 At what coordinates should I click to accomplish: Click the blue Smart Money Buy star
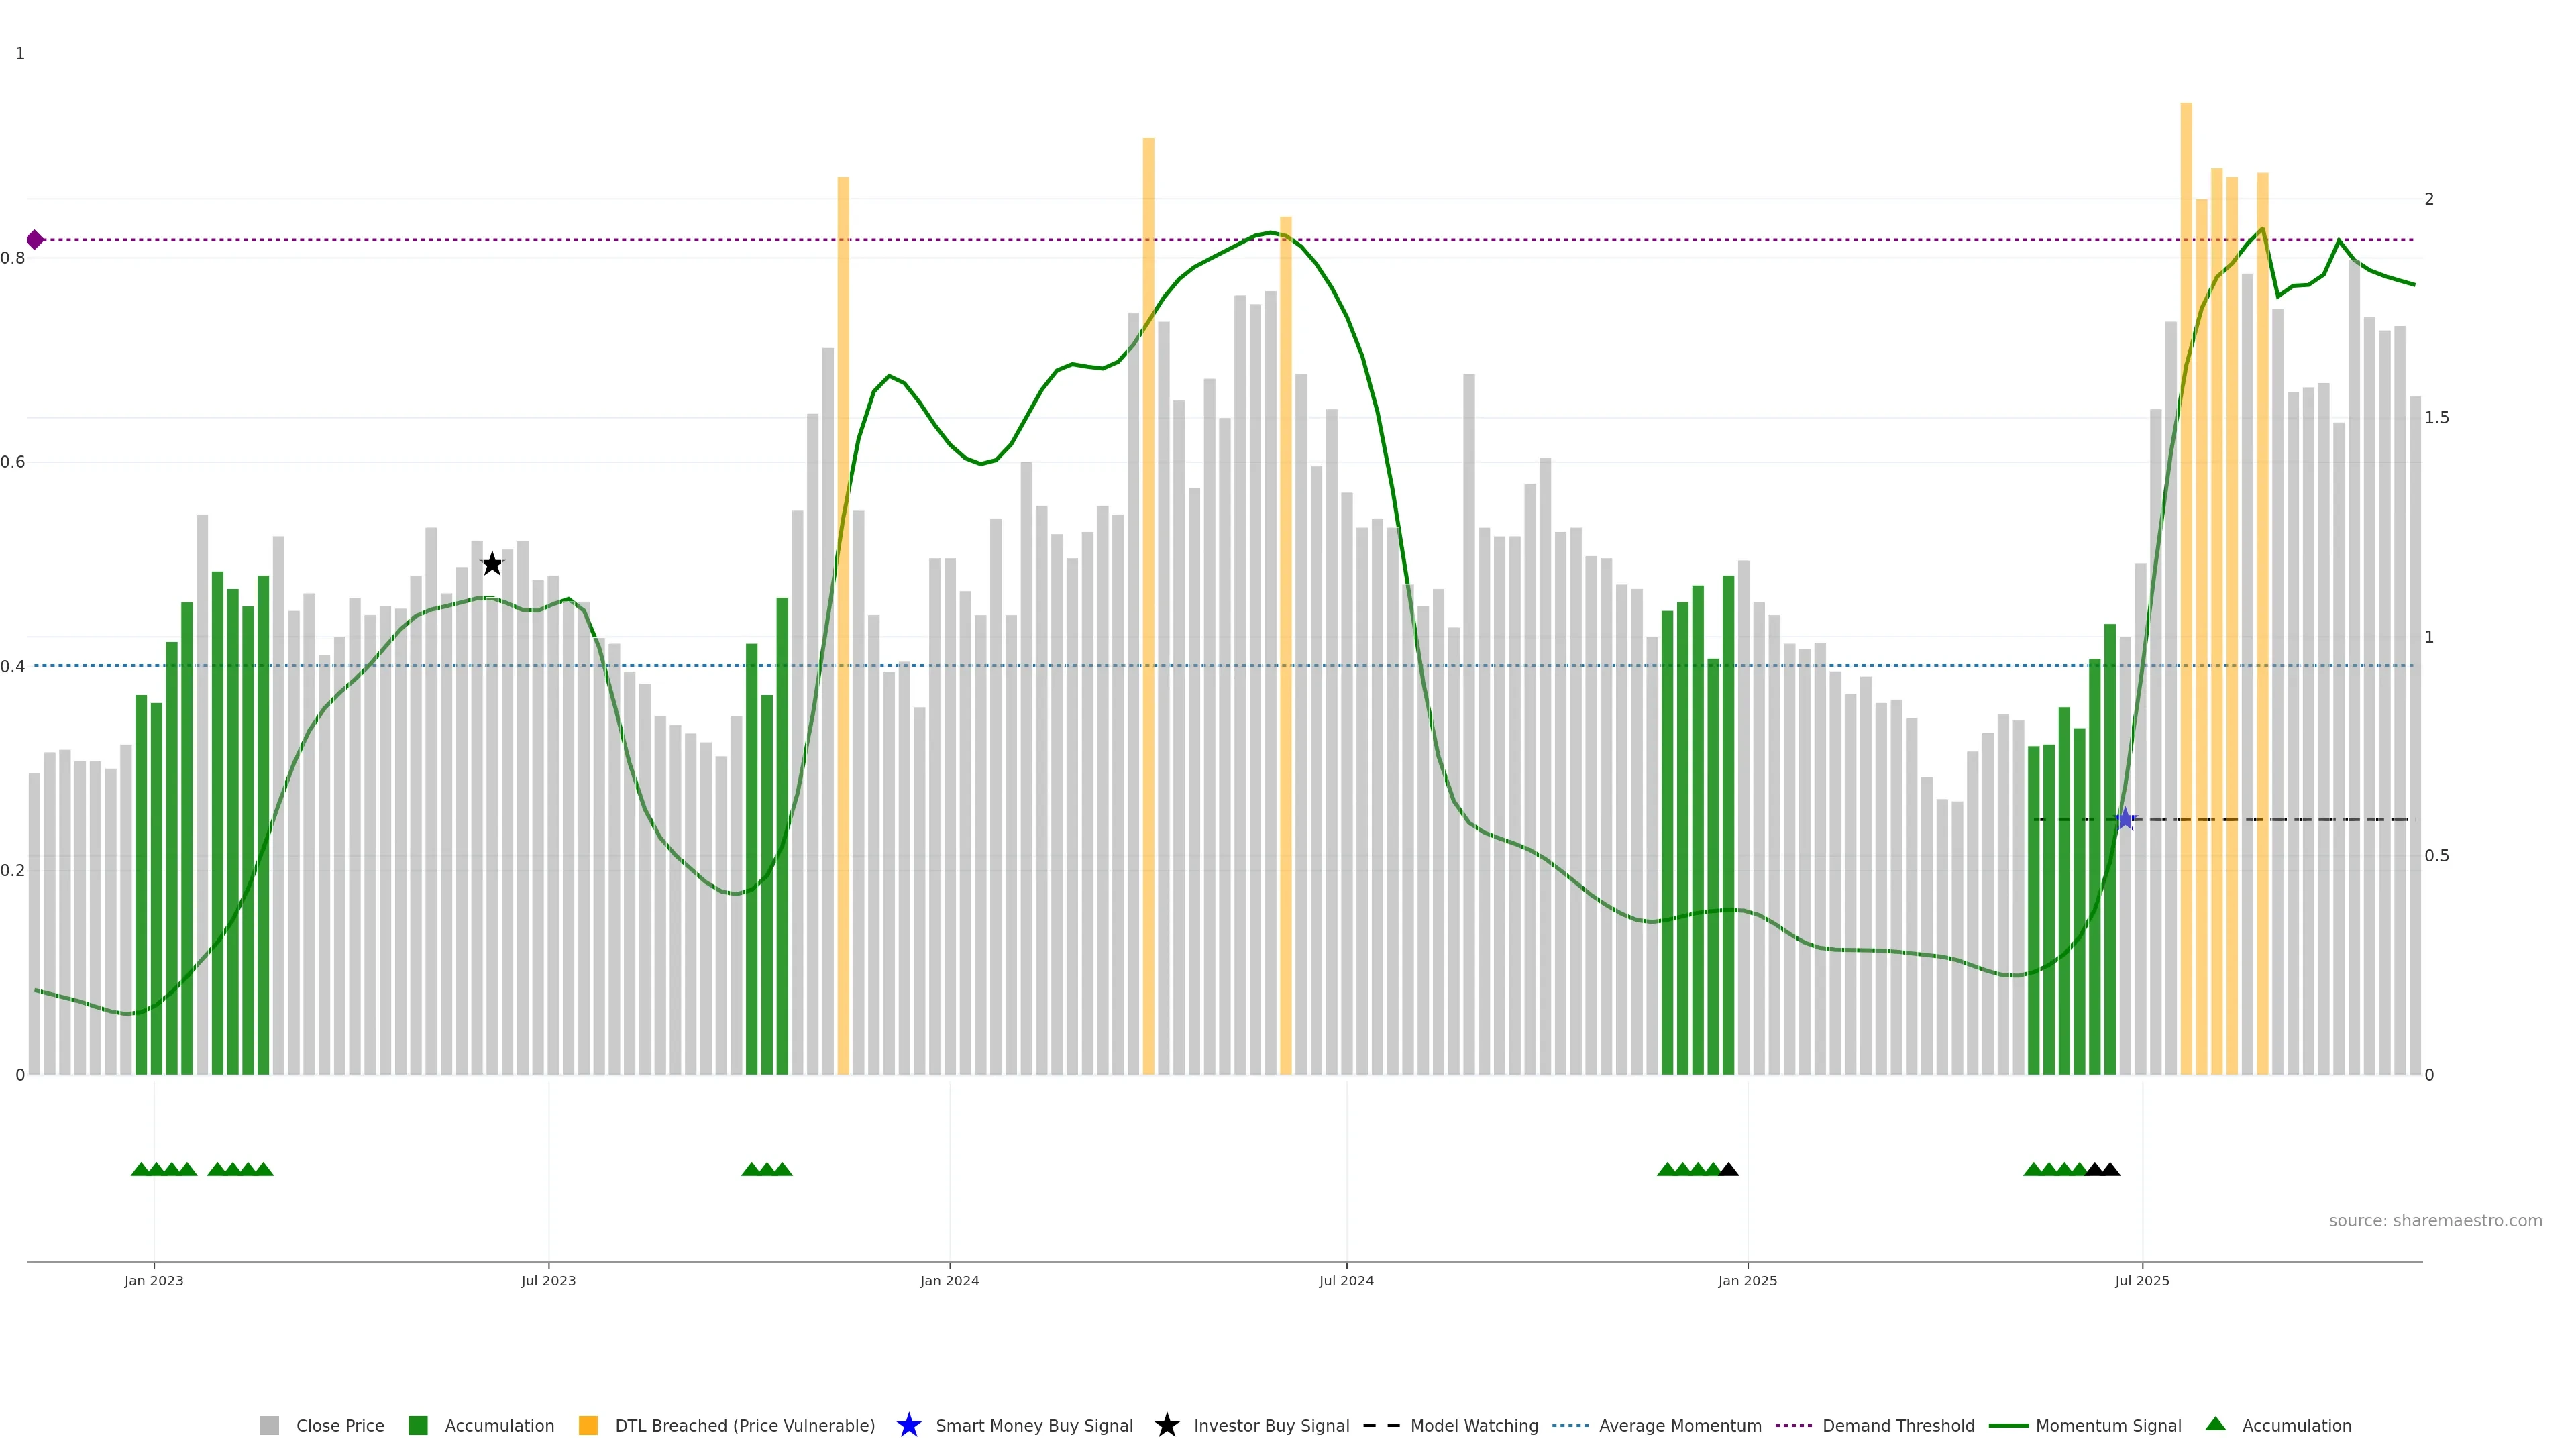click(2125, 820)
